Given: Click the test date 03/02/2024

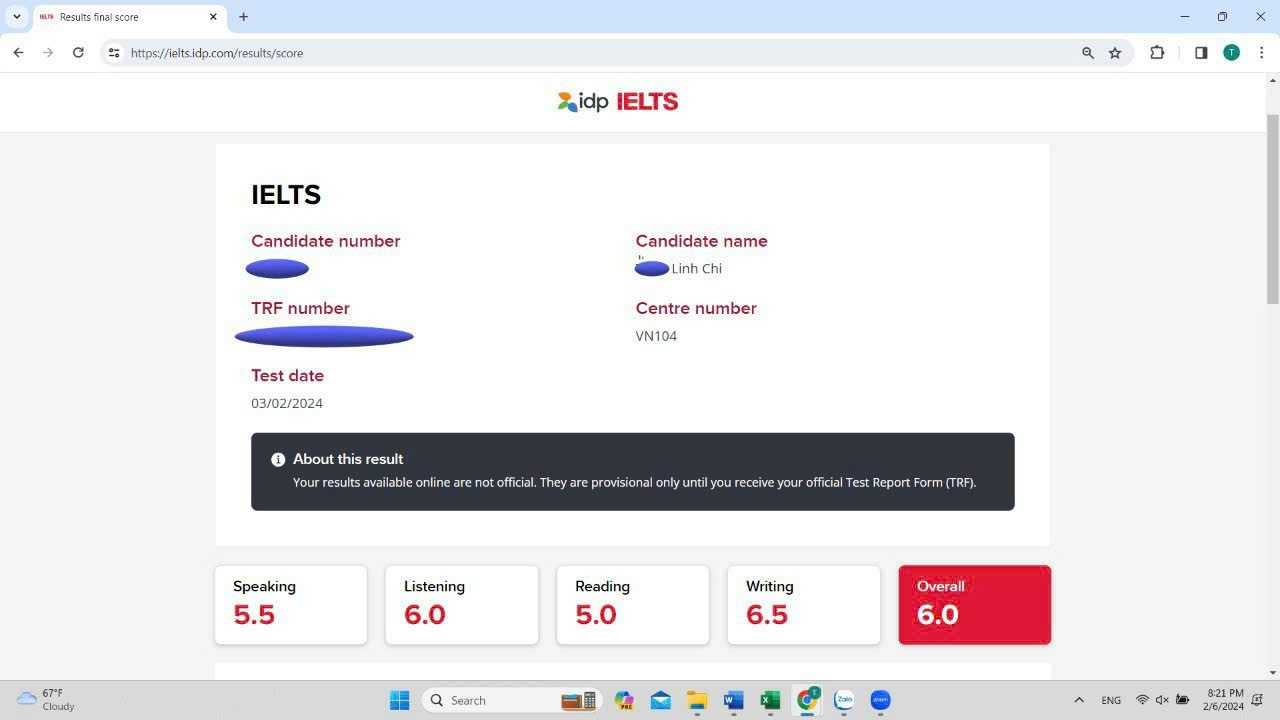Looking at the screenshot, I should pyautogui.click(x=287, y=403).
